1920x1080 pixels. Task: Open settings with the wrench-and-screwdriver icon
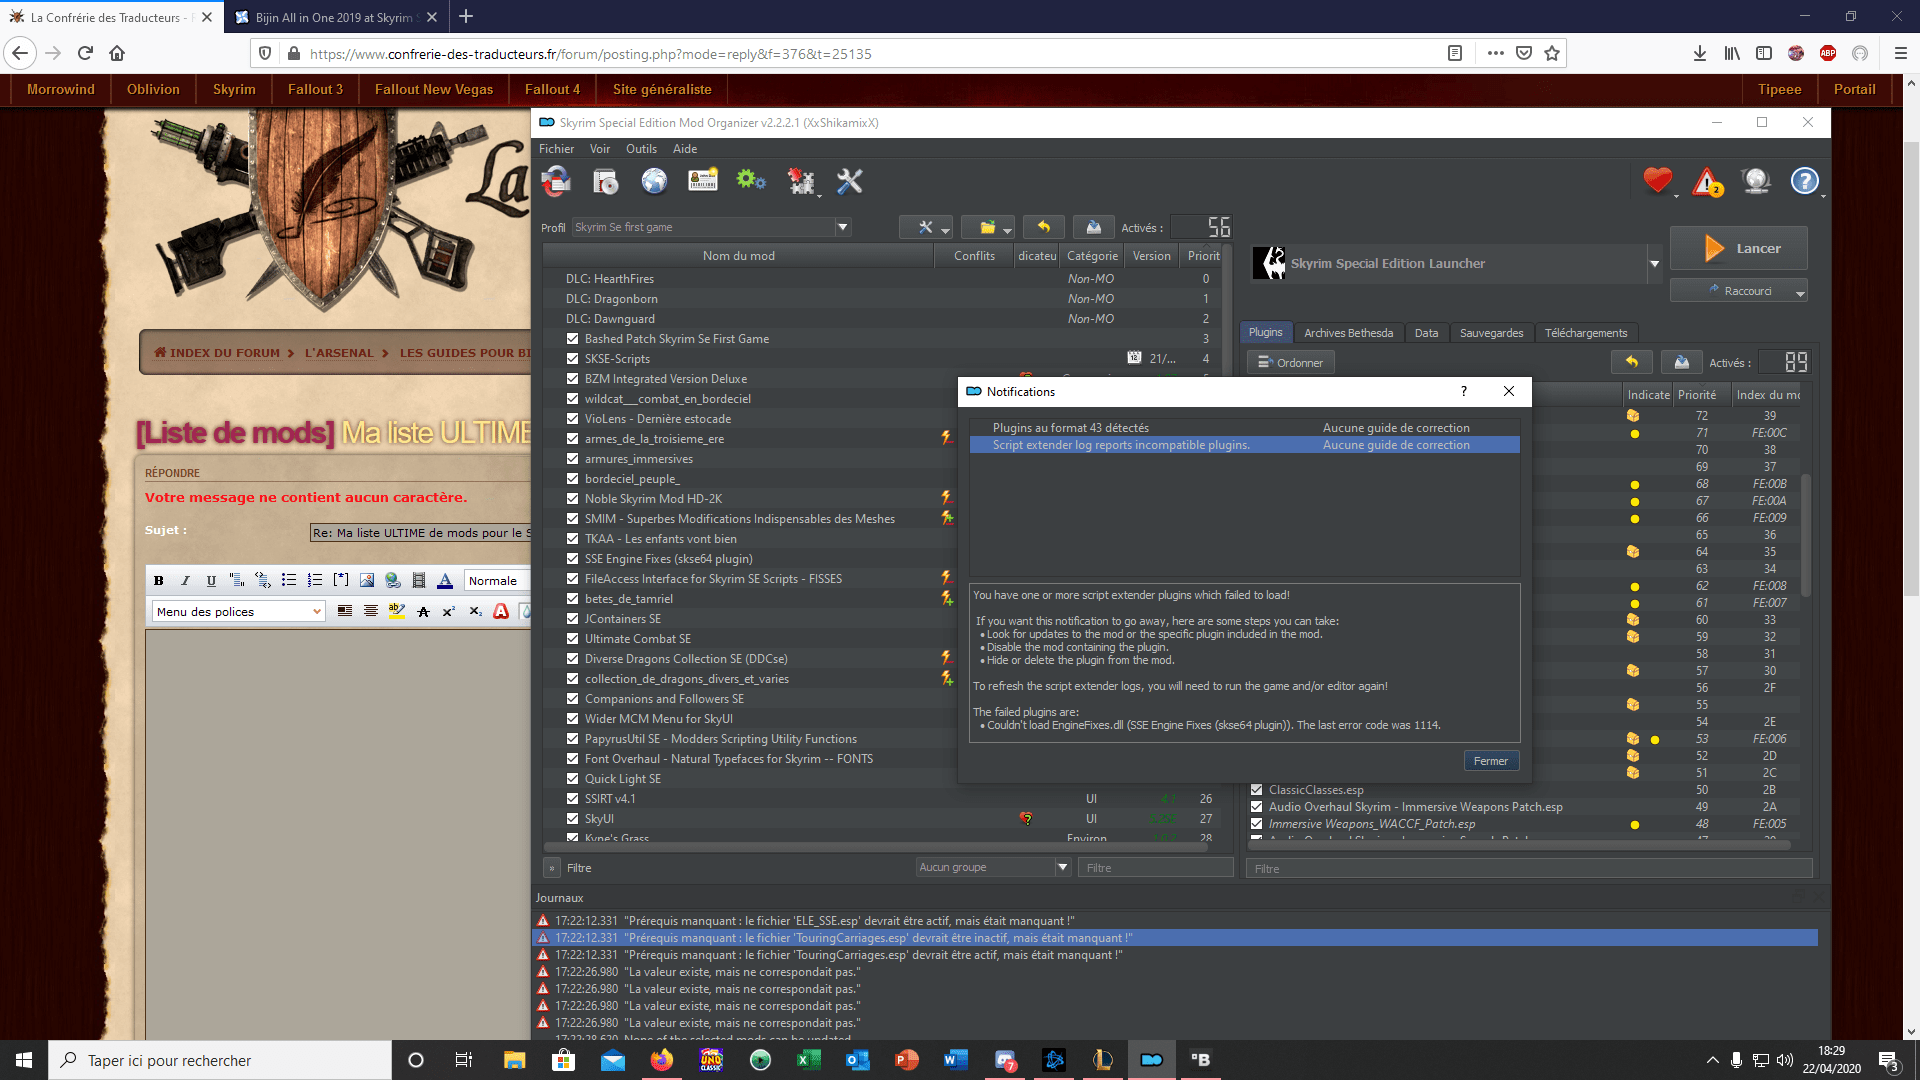coord(849,181)
